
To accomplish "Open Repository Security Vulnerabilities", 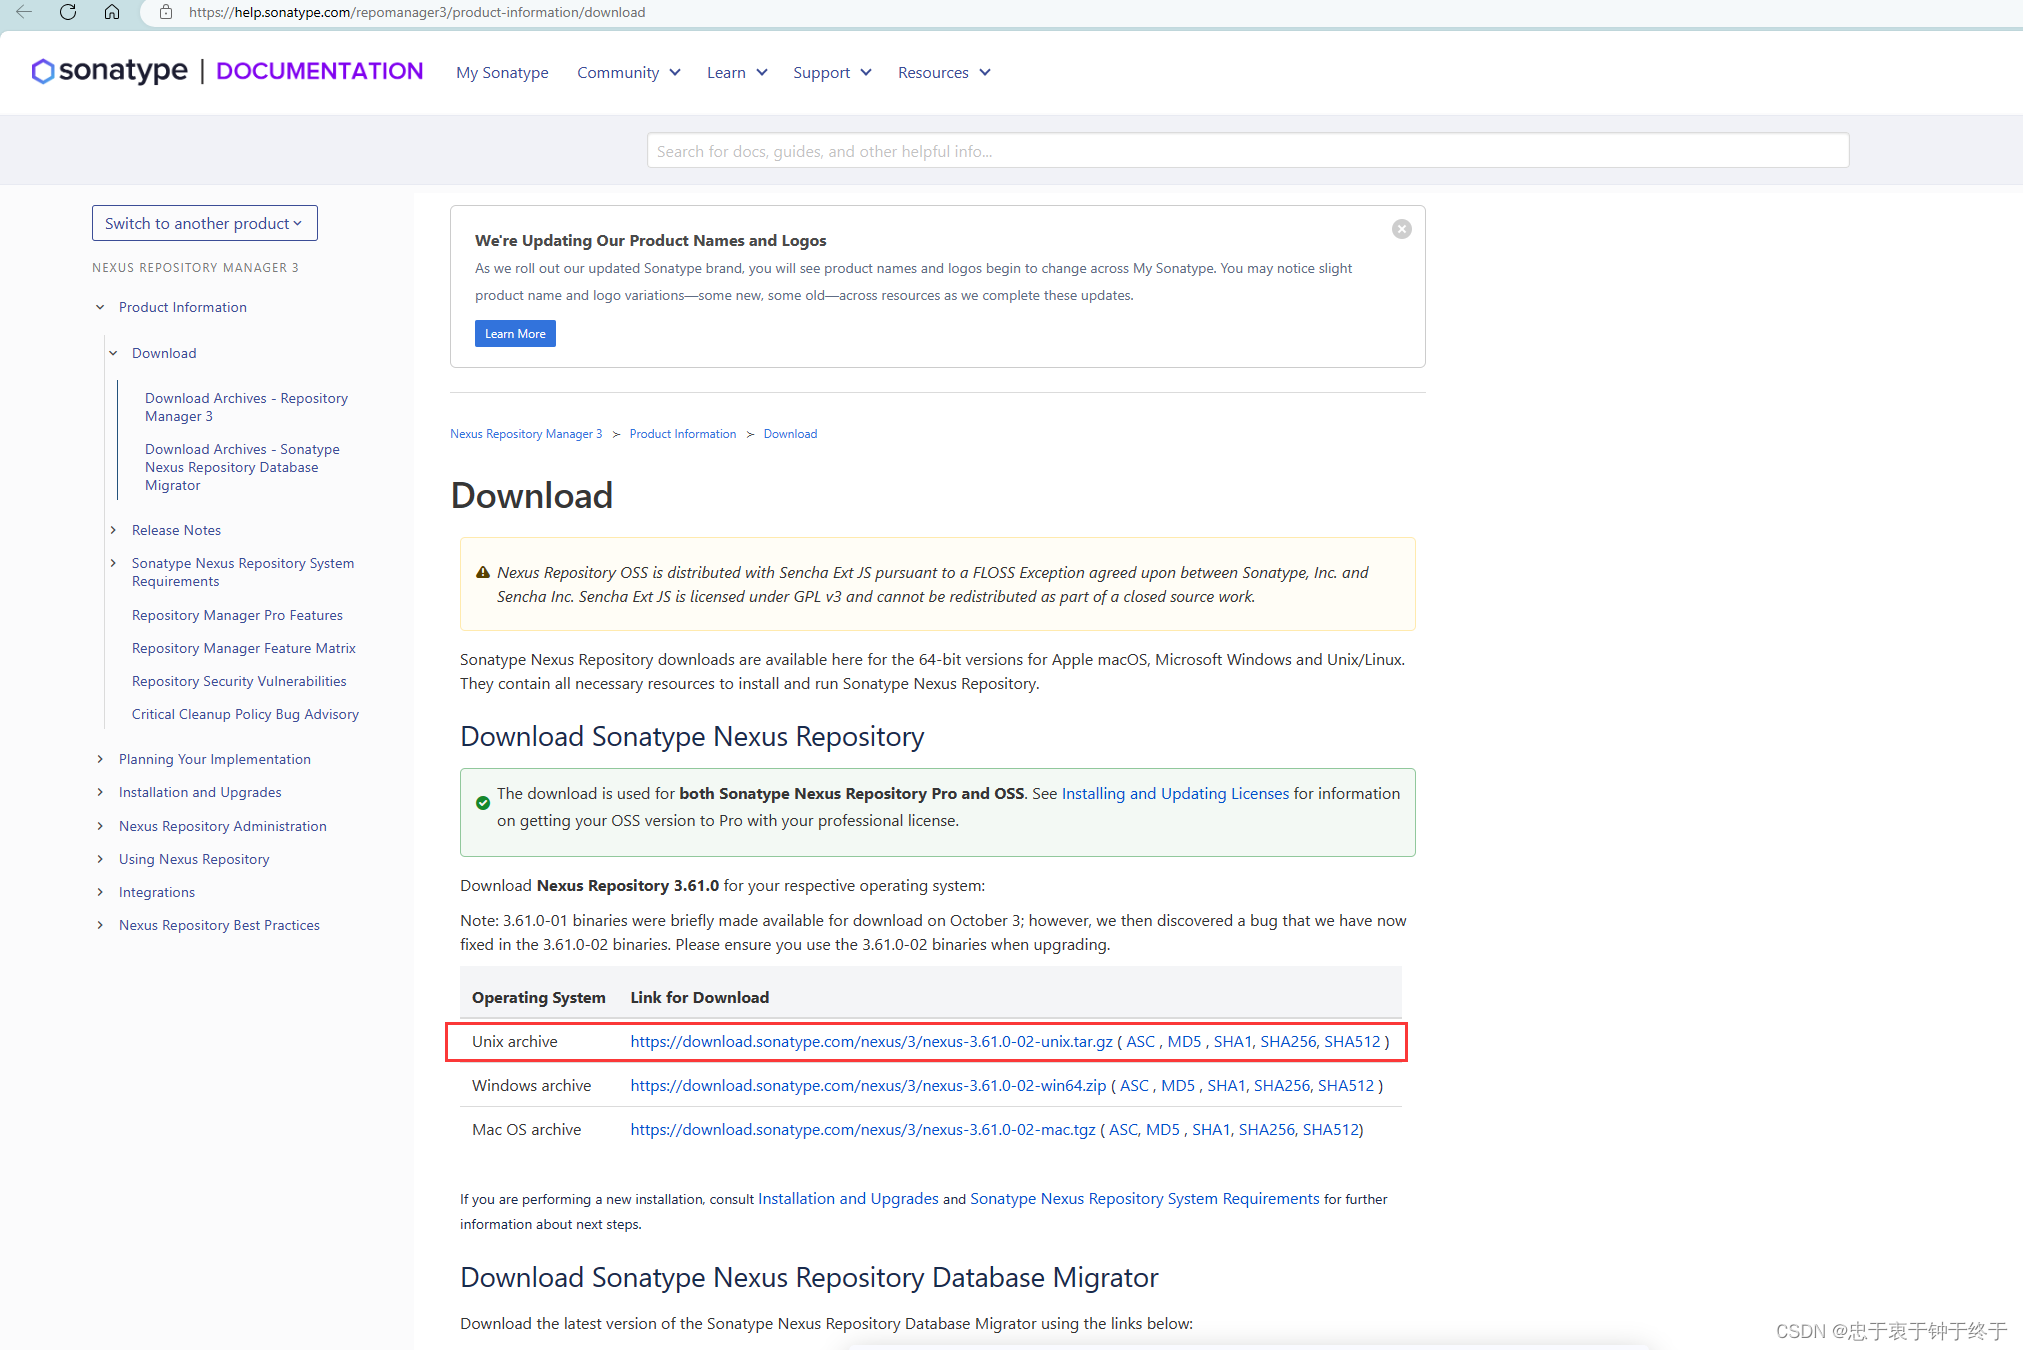I will pyautogui.click(x=239, y=681).
